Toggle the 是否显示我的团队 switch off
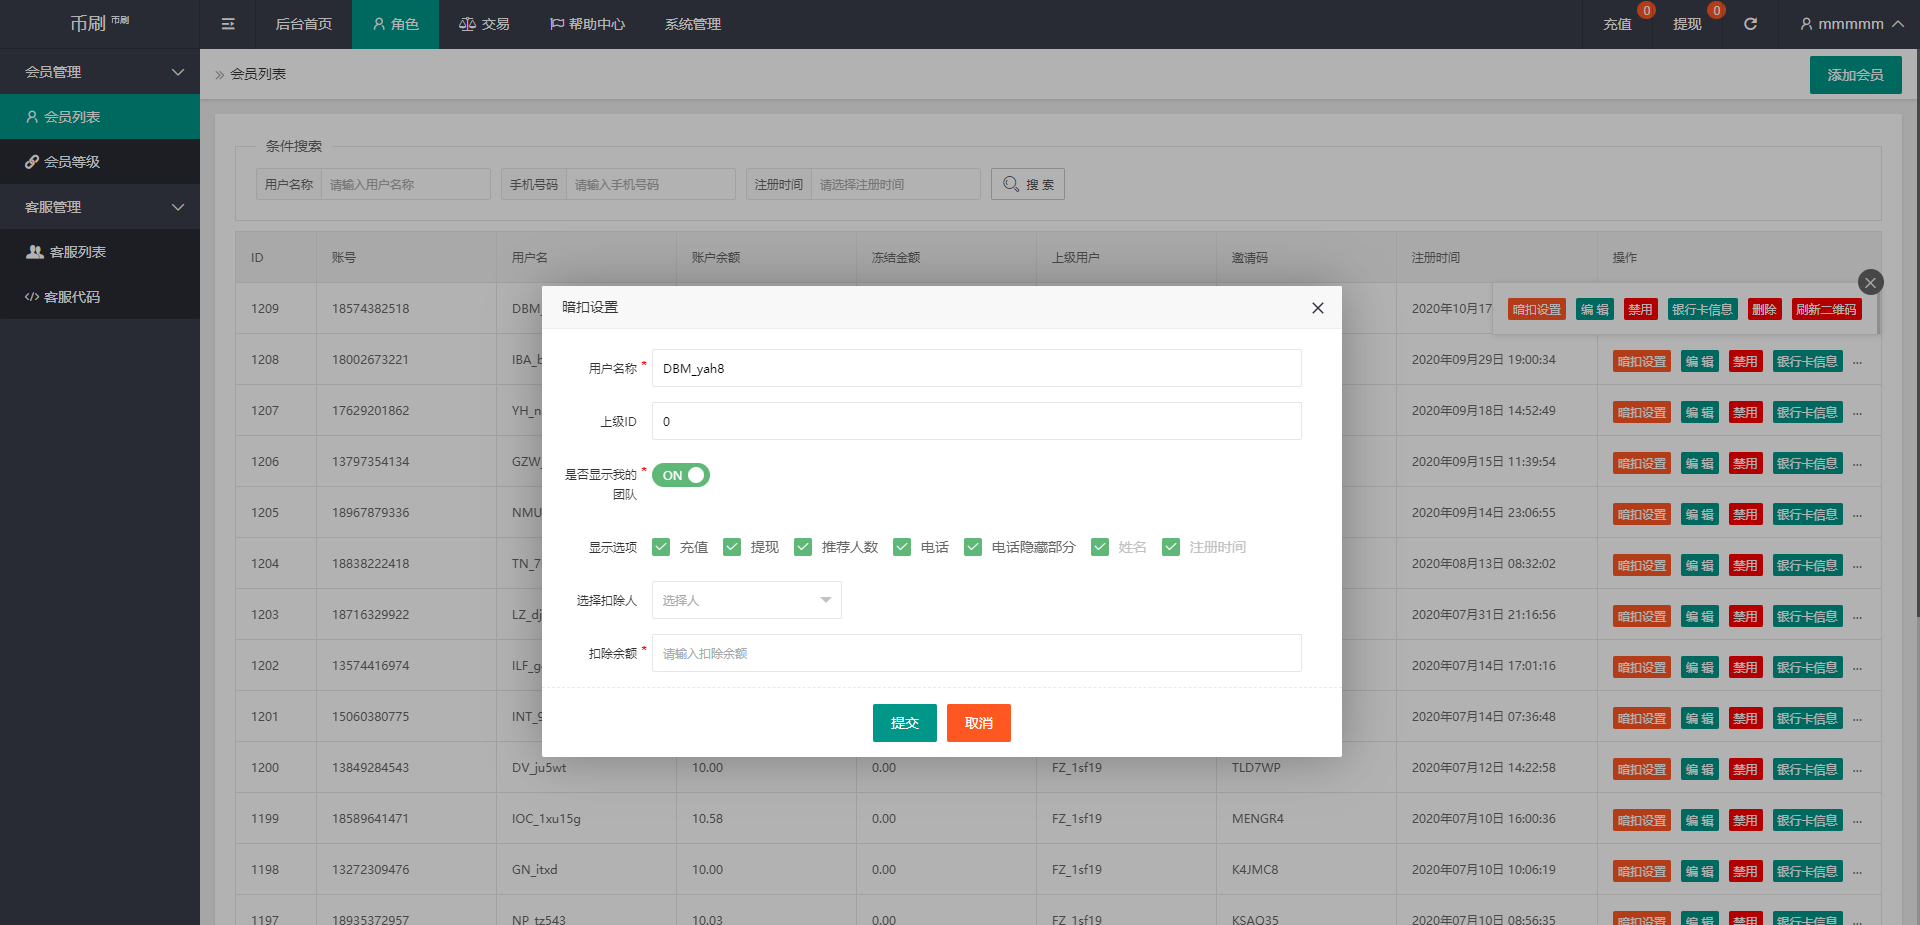Viewport: 1920px width, 925px height. pyautogui.click(x=681, y=475)
